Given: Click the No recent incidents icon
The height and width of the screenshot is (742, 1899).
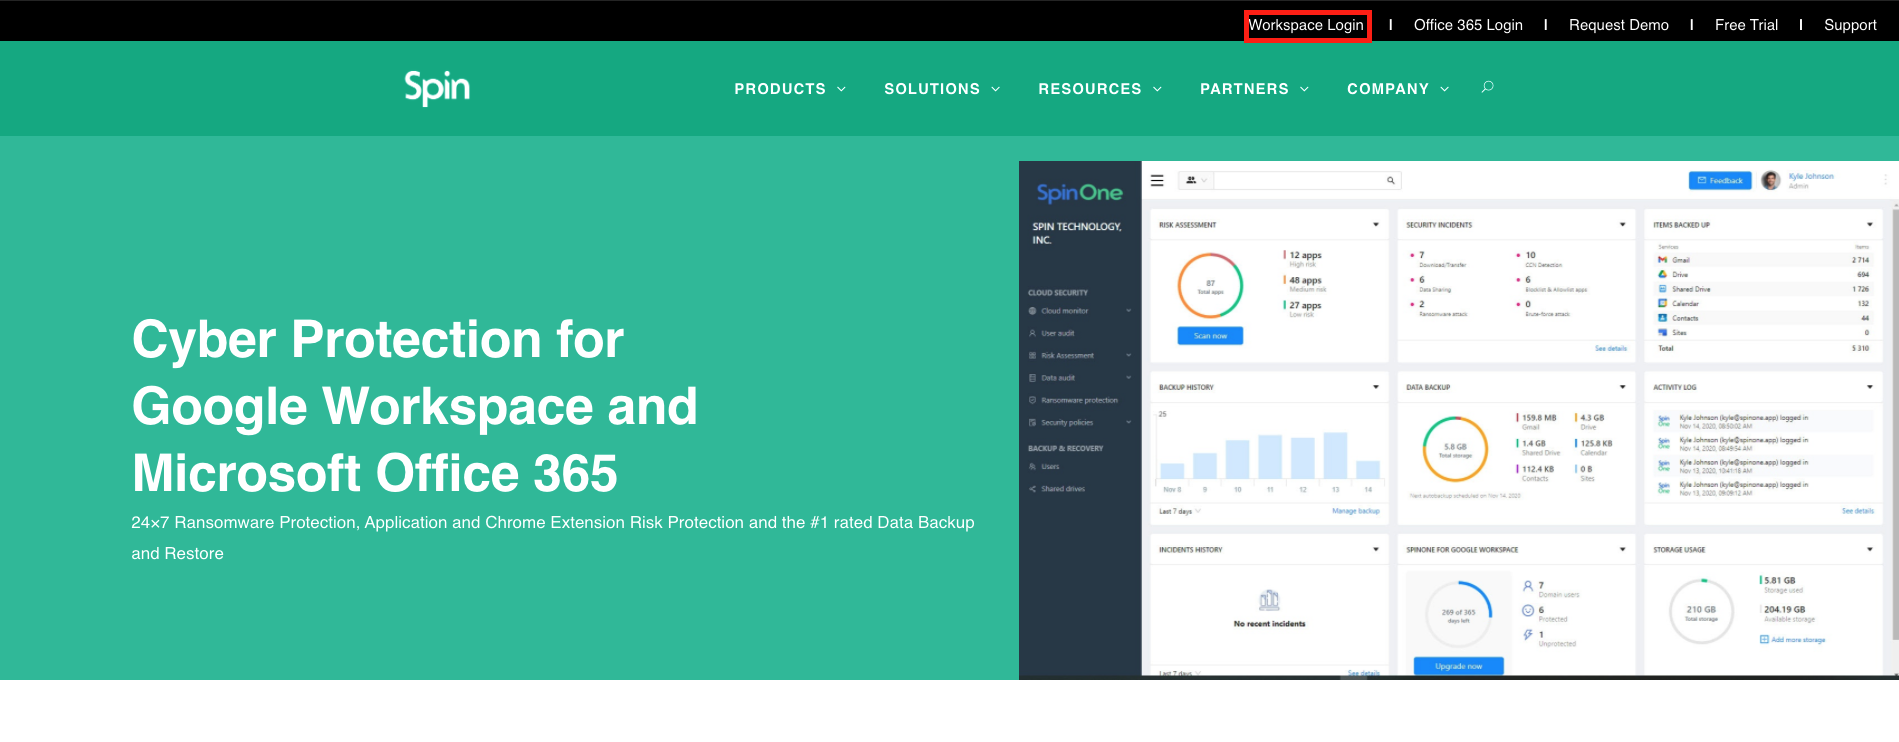Looking at the screenshot, I should pyautogui.click(x=1269, y=600).
